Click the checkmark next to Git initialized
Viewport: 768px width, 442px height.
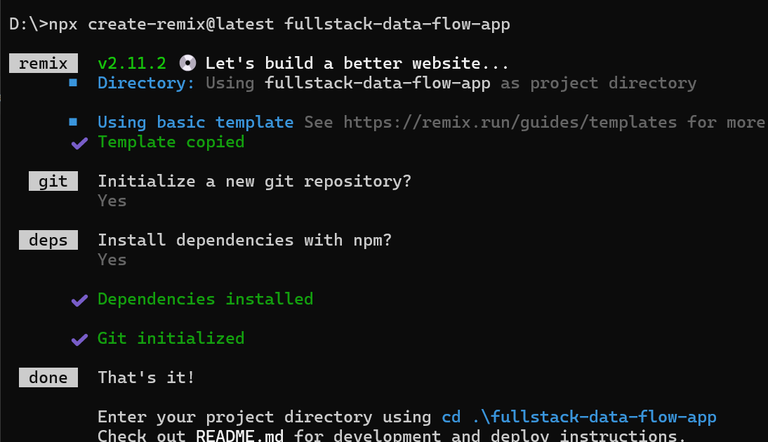tap(78, 338)
